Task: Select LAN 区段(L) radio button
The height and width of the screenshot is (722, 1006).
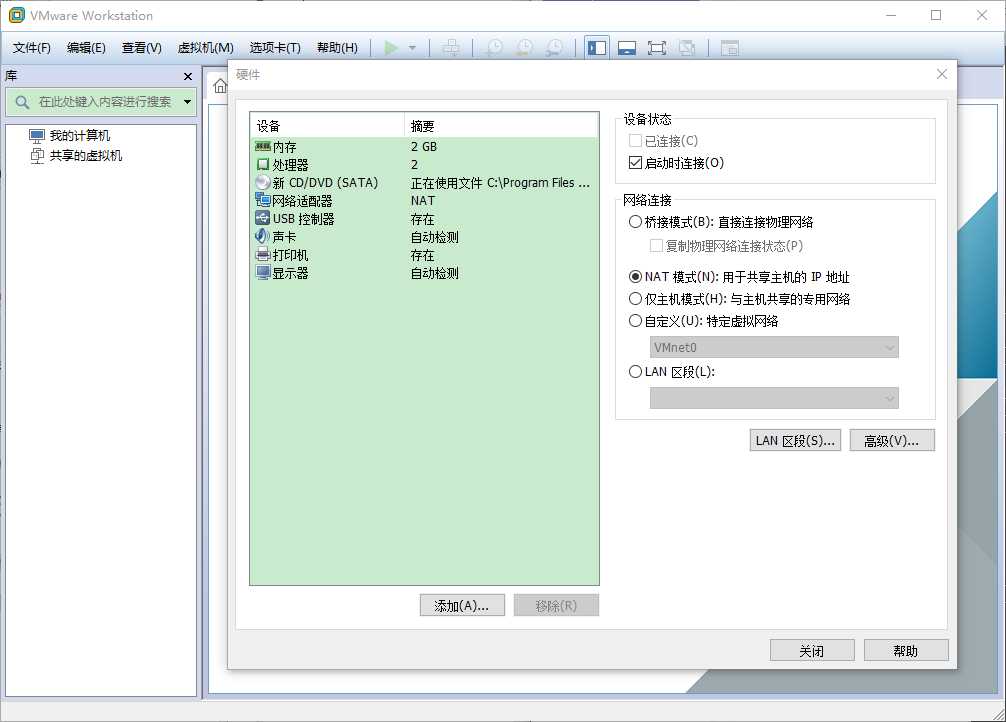Action: point(635,371)
